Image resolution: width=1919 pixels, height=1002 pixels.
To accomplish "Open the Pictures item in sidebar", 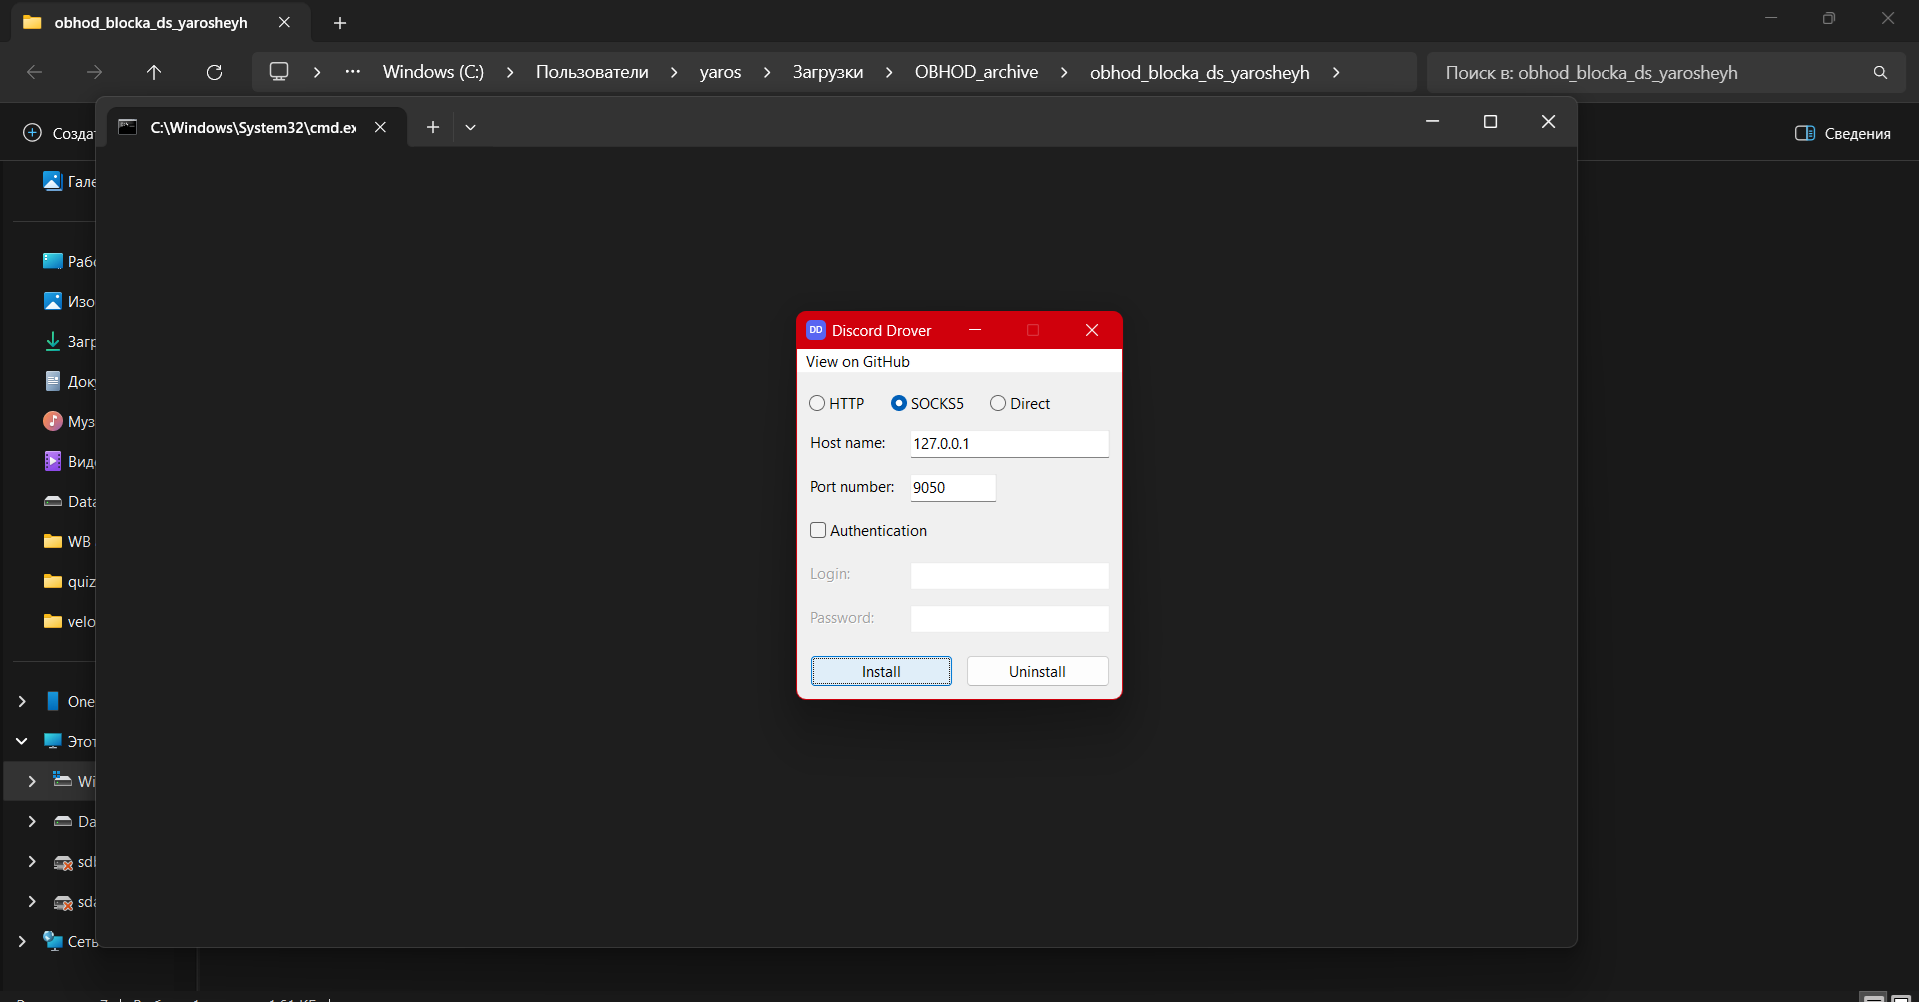I will tap(69, 301).
